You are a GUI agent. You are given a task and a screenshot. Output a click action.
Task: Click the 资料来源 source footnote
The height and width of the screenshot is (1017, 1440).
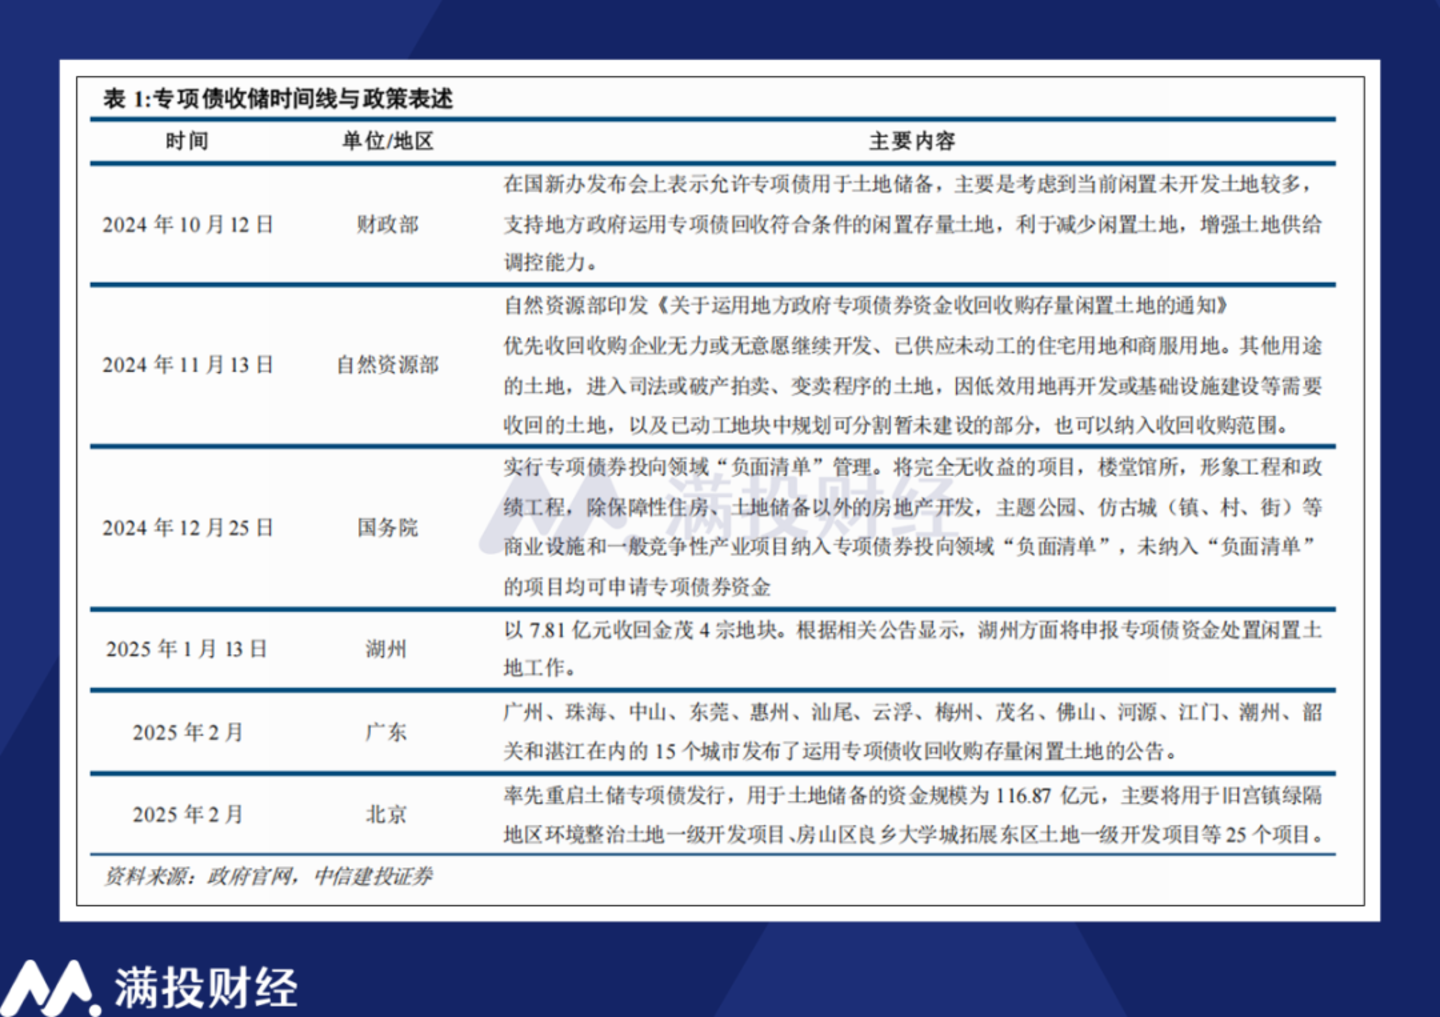268,876
